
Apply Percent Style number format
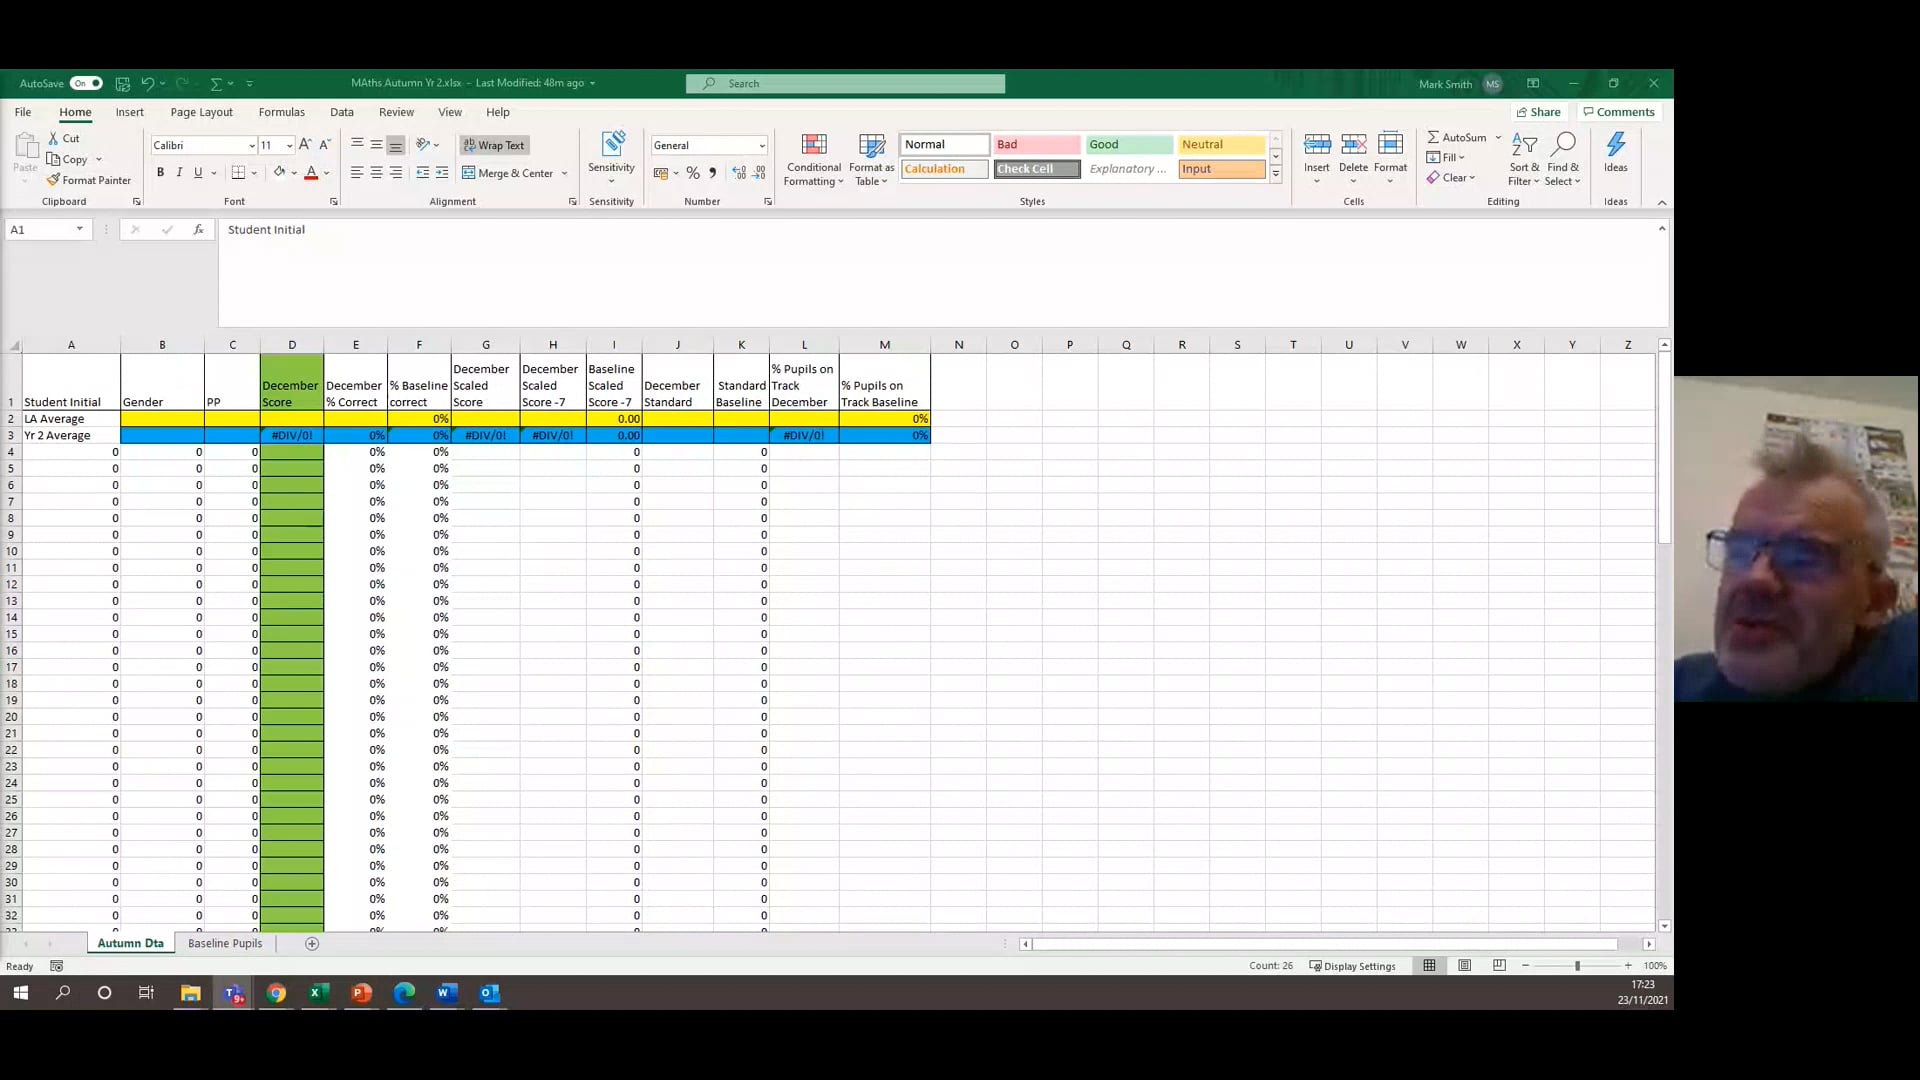coord(693,172)
